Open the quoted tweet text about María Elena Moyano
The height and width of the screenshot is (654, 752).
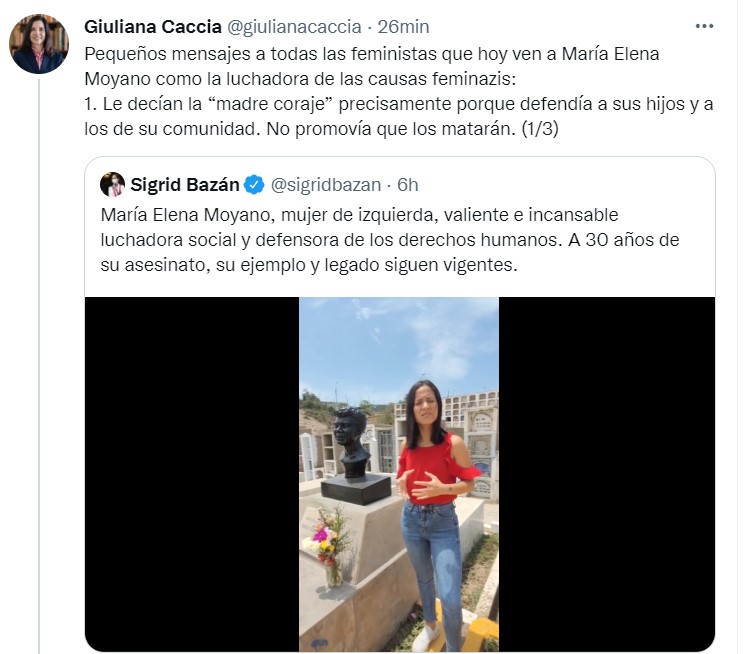tap(389, 240)
